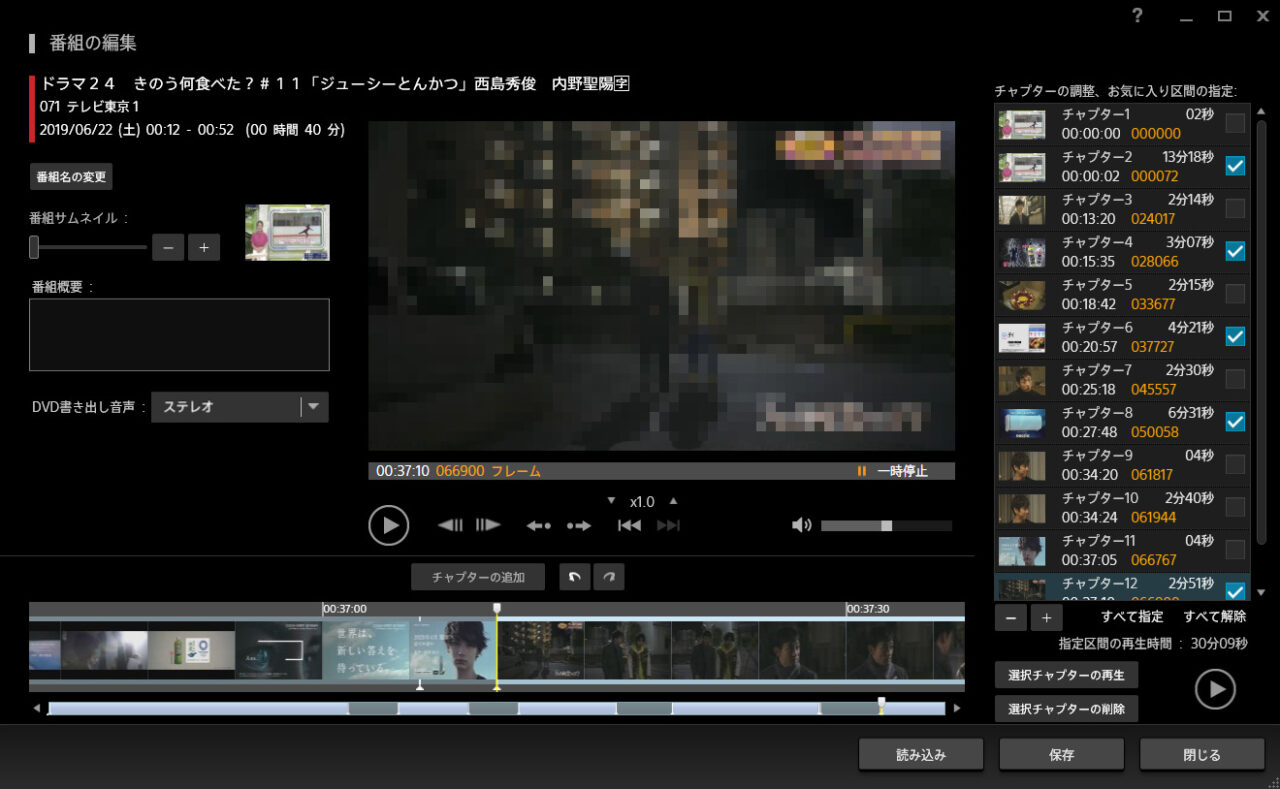Click the redo arrow button
This screenshot has width=1280, height=789.
[x=608, y=577]
